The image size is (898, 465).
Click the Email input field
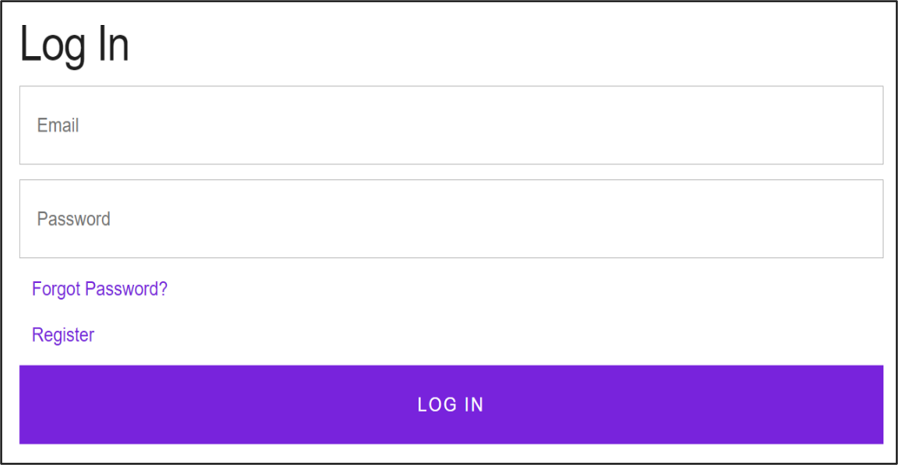click(x=450, y=125)
